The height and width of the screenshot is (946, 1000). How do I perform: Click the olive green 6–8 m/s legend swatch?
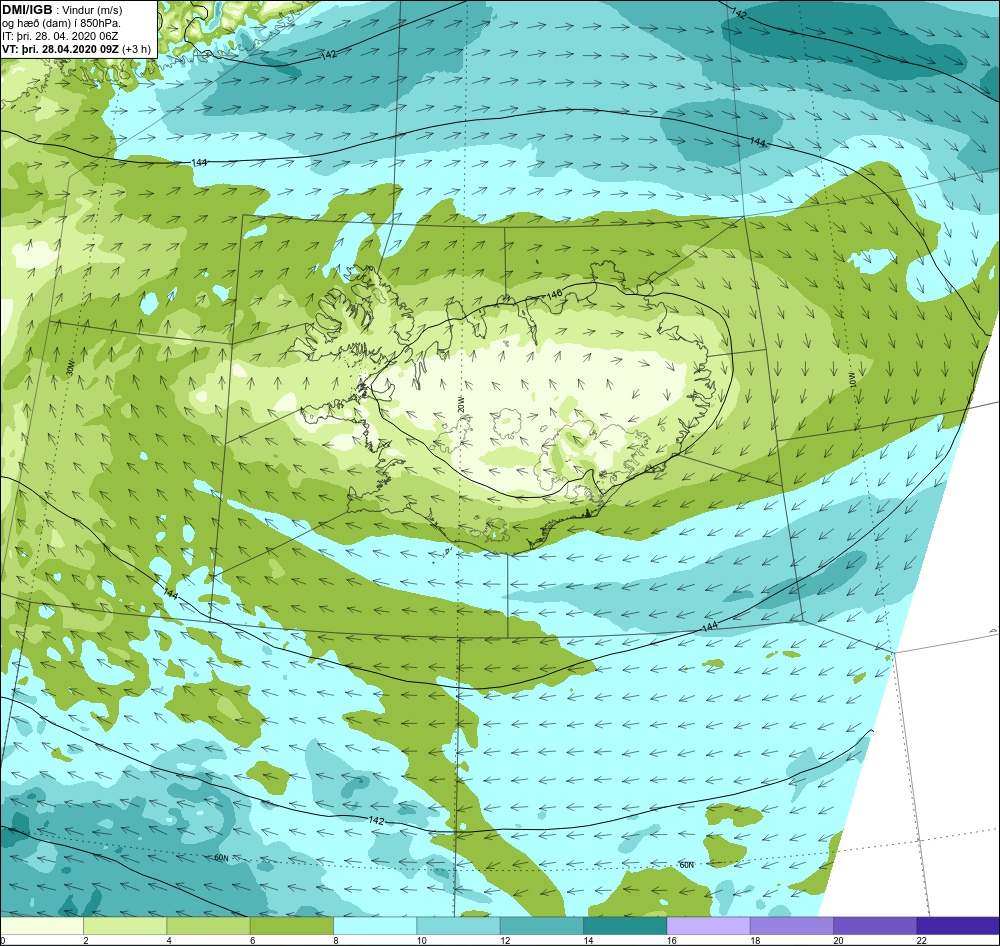(x=291, y=925)
